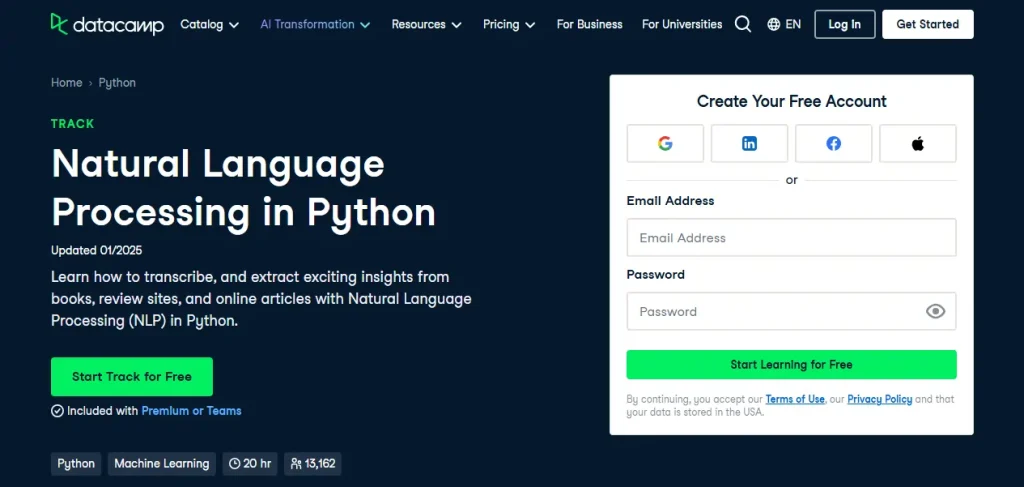Click the people icon next to 13,162
The image size is (1024, 487).
[x=296, y=464]
